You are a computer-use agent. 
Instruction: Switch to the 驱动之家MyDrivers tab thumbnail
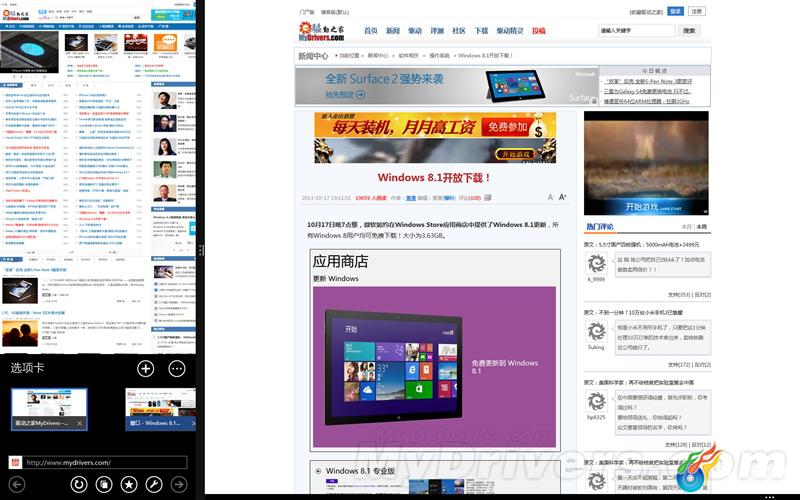tap(49, 409)
